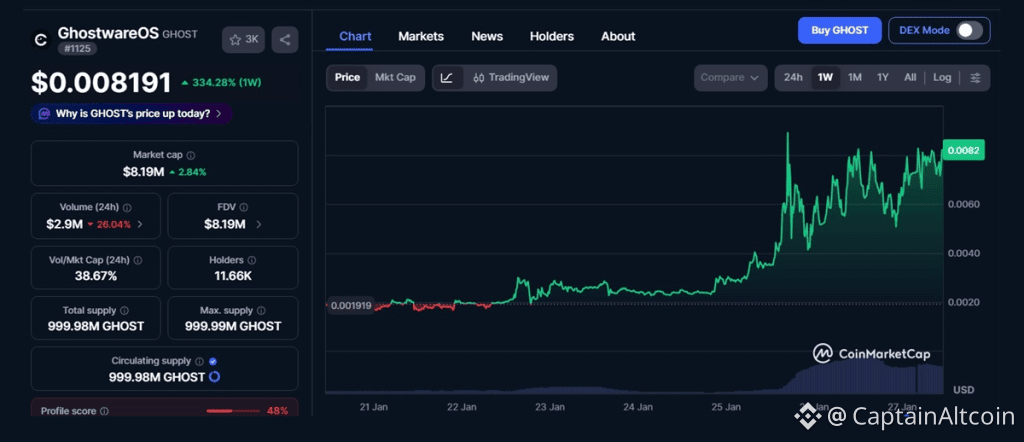Image resolution: width=1024 pixels, height=442 pixels.
Task: Select the line chart type icon
Action: point(447,78)
